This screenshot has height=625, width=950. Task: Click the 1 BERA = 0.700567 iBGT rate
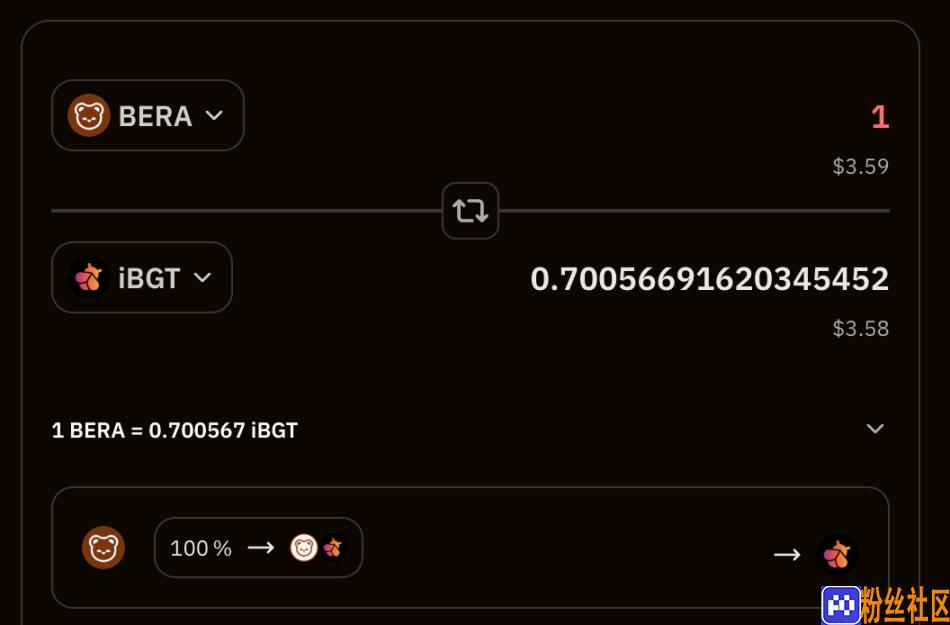174,431
